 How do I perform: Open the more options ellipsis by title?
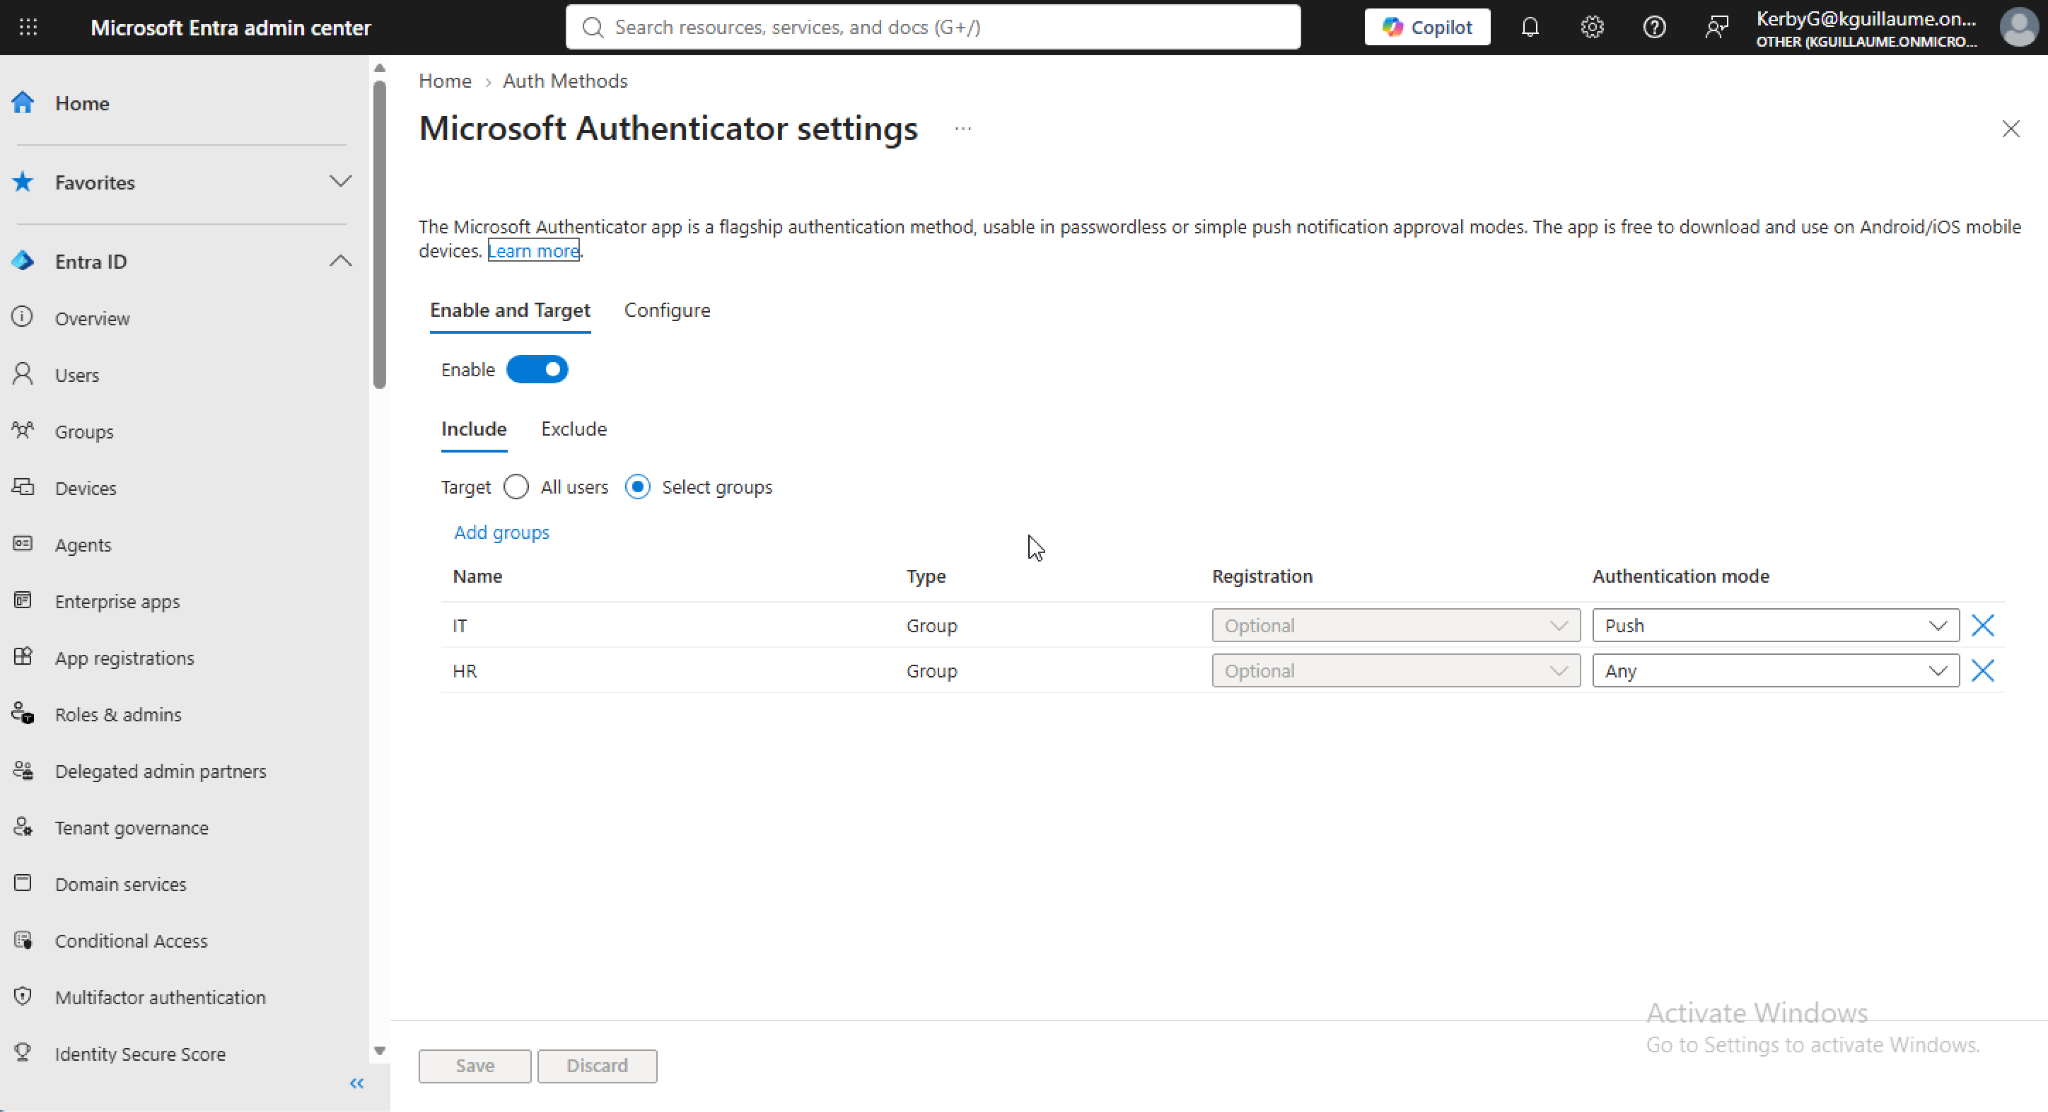click(x=962, y=129)
